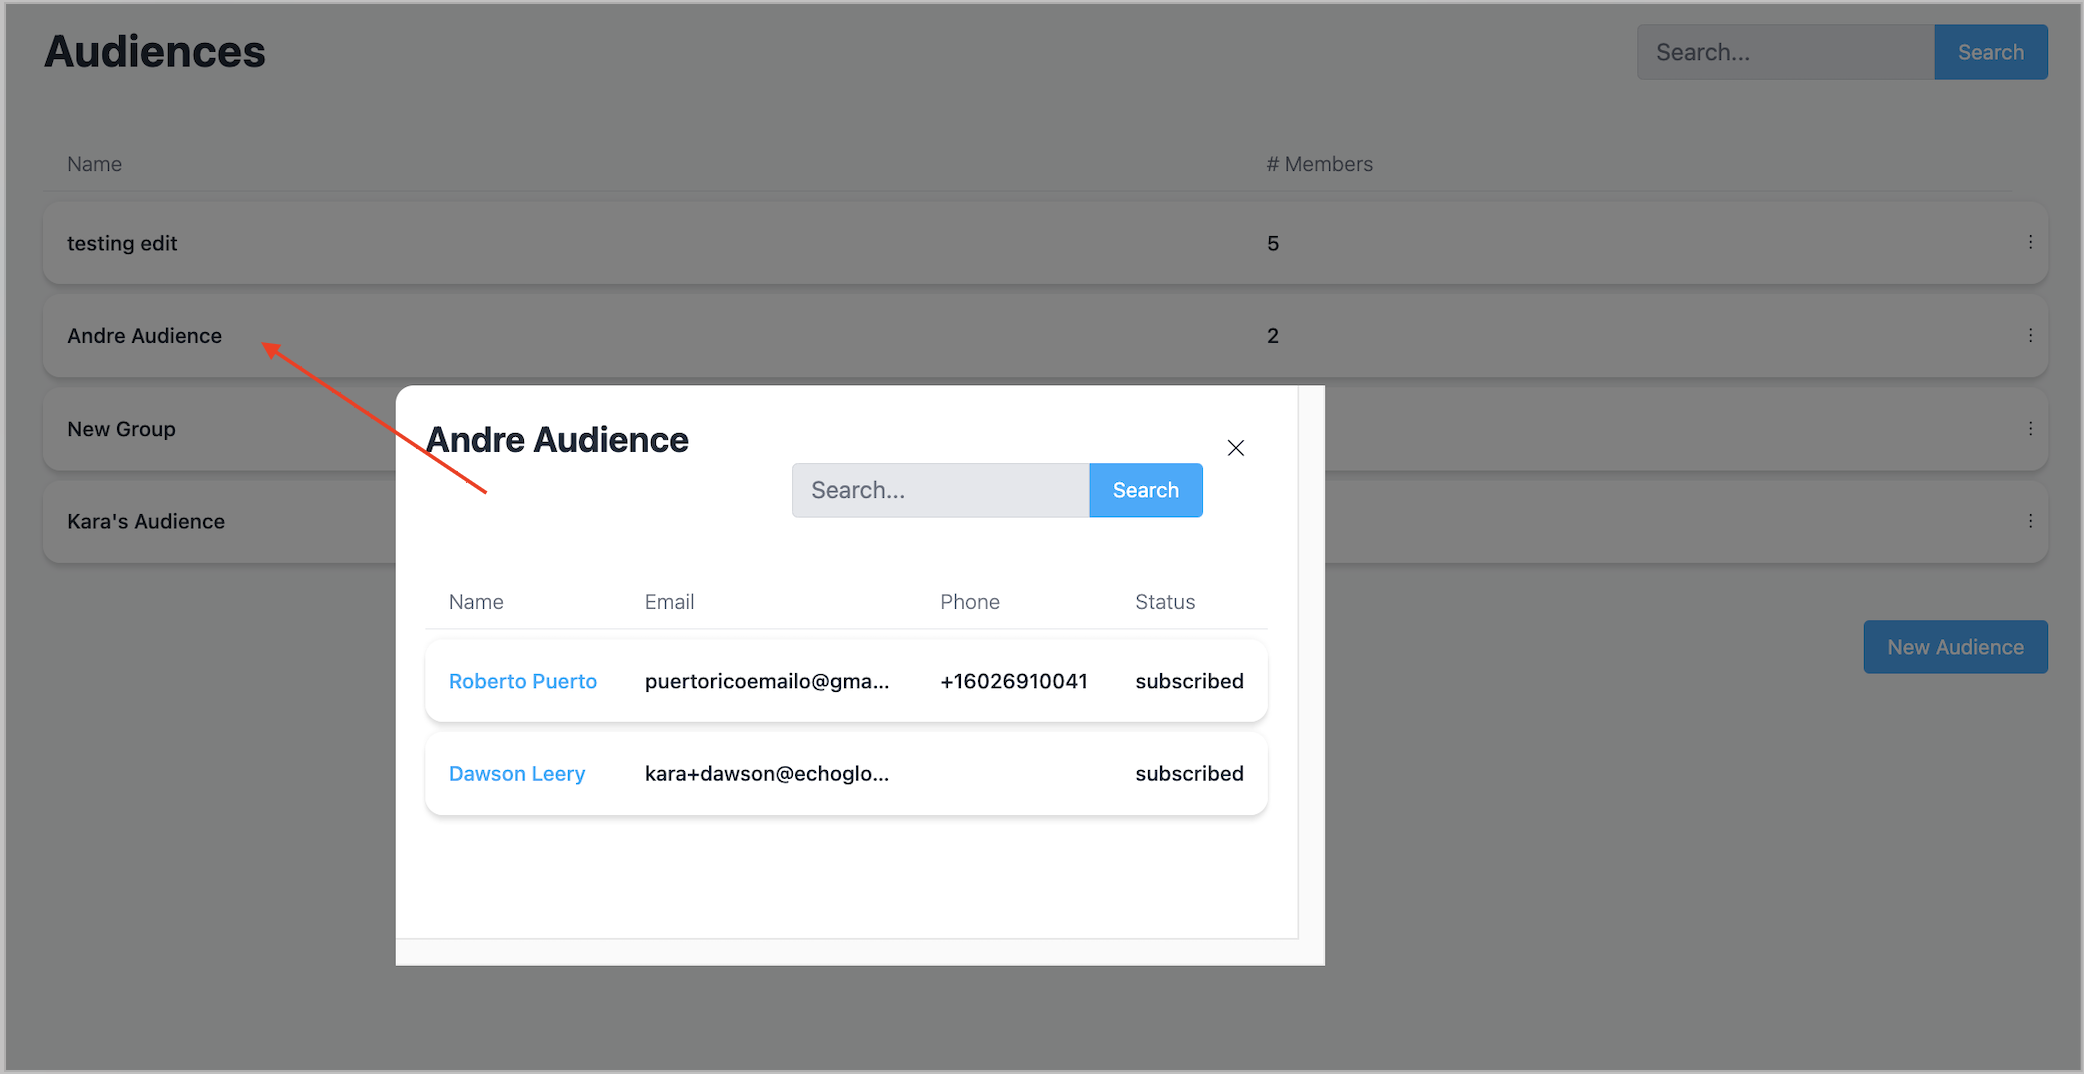Open Kara's Audience entry

(x=146, y=522)
